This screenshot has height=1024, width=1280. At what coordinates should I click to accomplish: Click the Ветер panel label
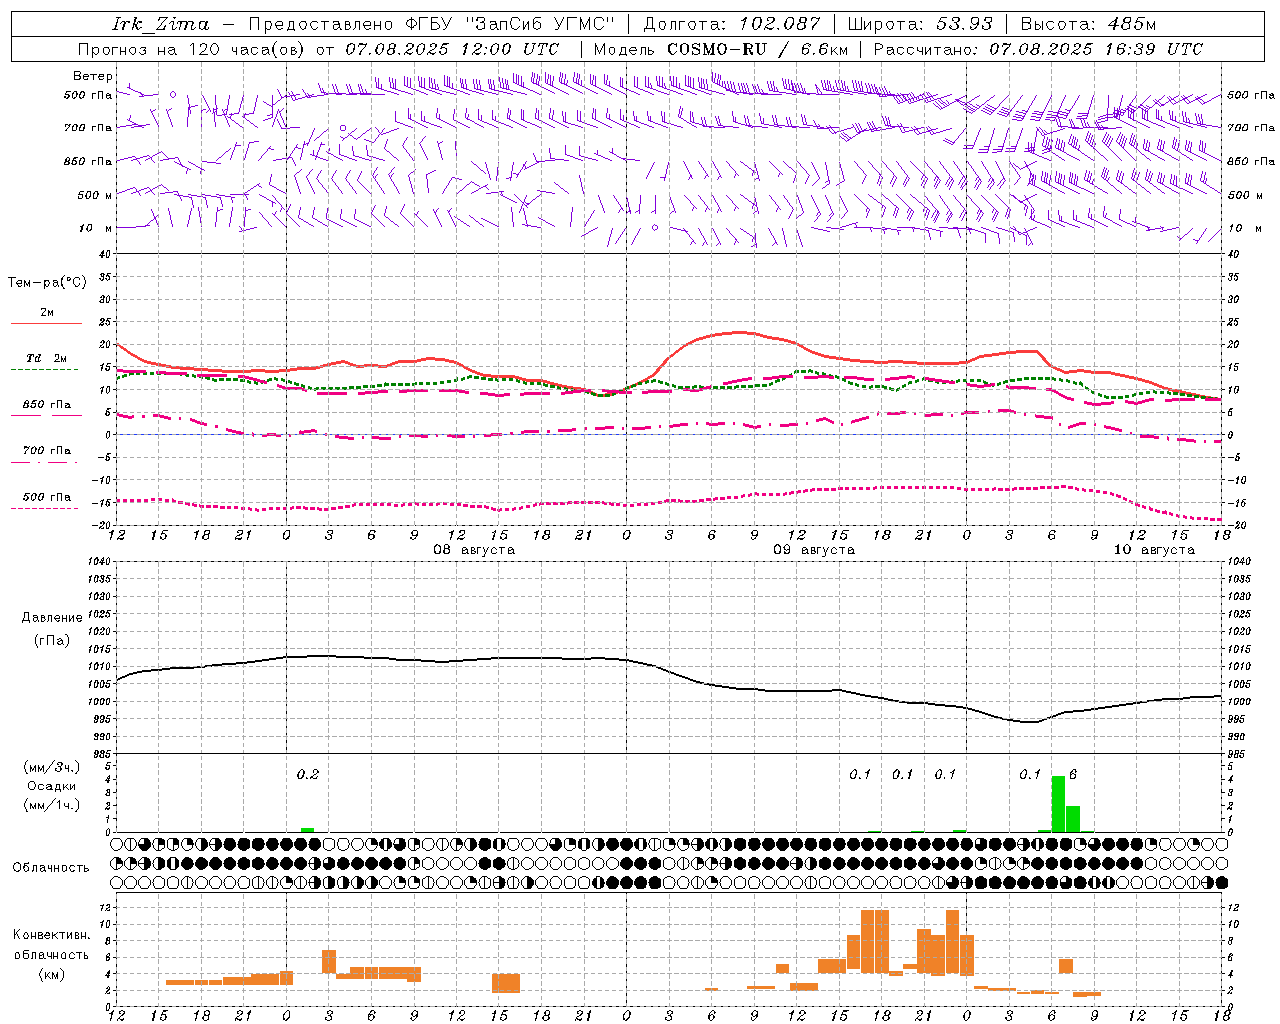93,76
